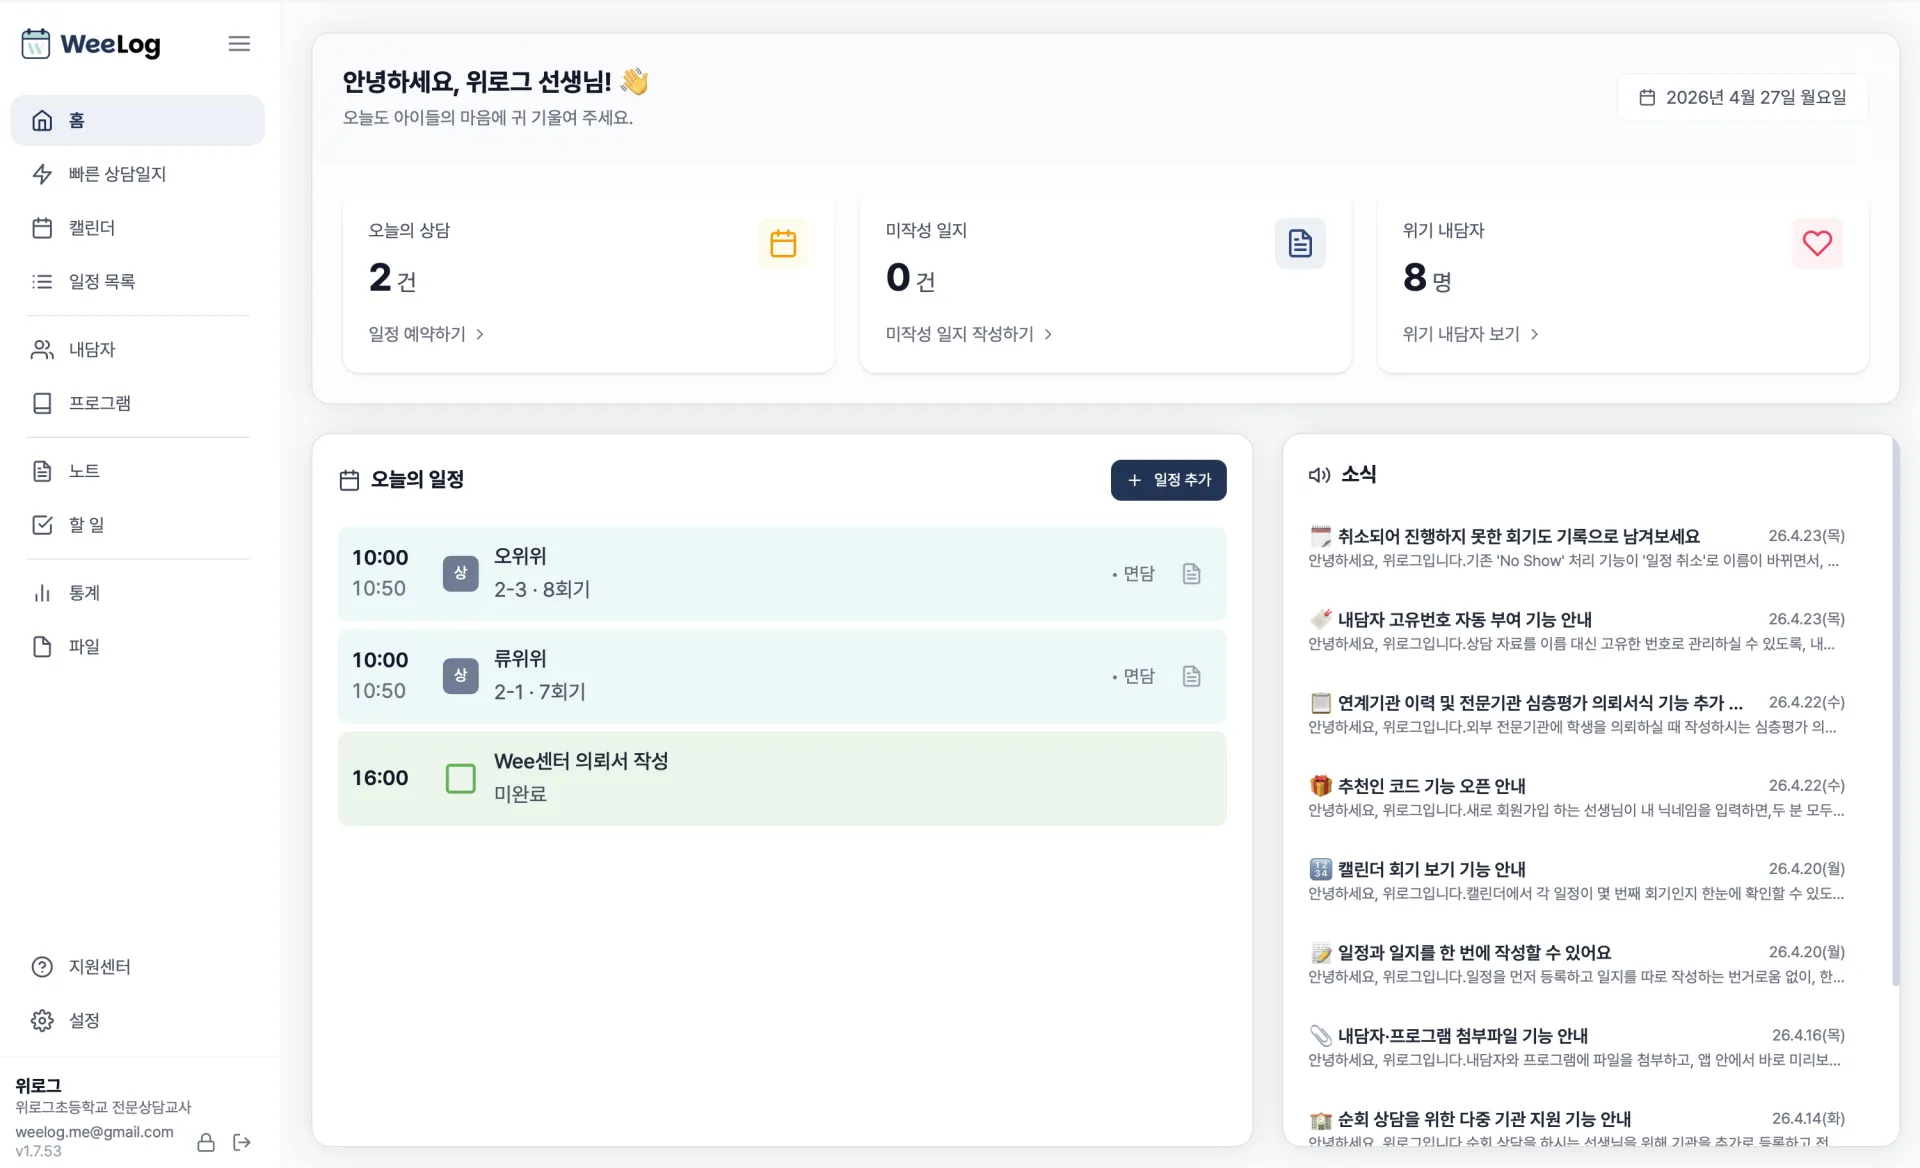
Task: Open the 홈 menu item
Action: 137,121
